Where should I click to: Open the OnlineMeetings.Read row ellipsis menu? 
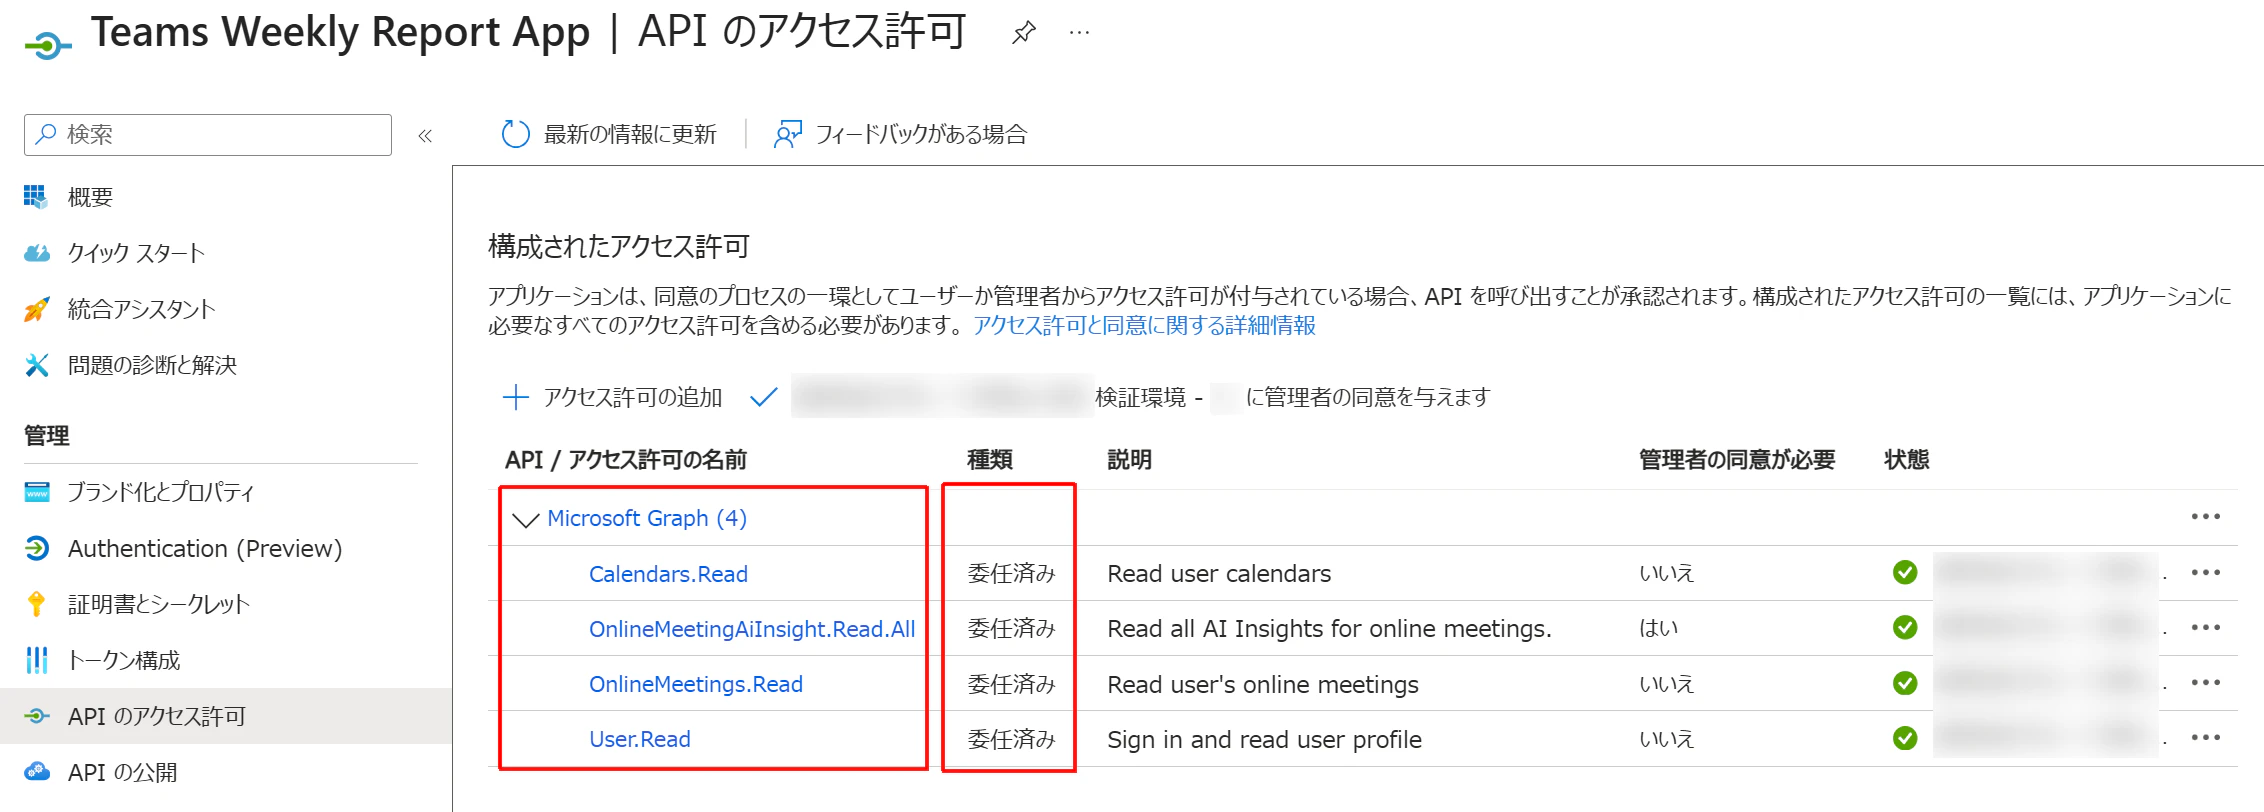tap(2205, 683)
